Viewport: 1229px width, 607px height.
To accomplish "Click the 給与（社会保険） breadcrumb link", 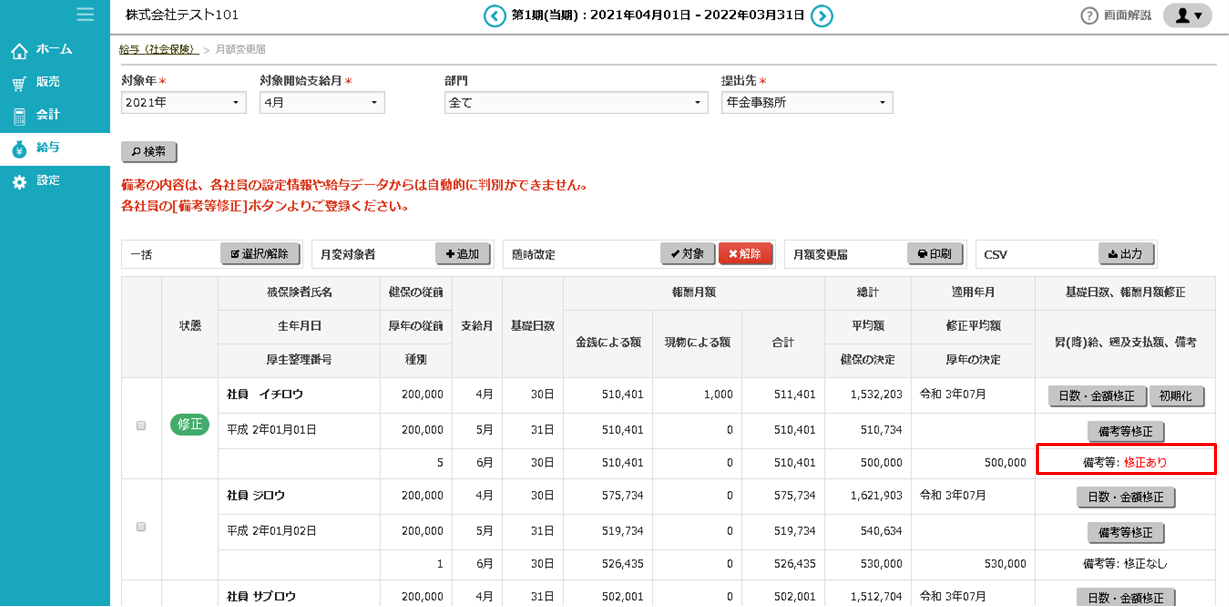I will [157, 49].
